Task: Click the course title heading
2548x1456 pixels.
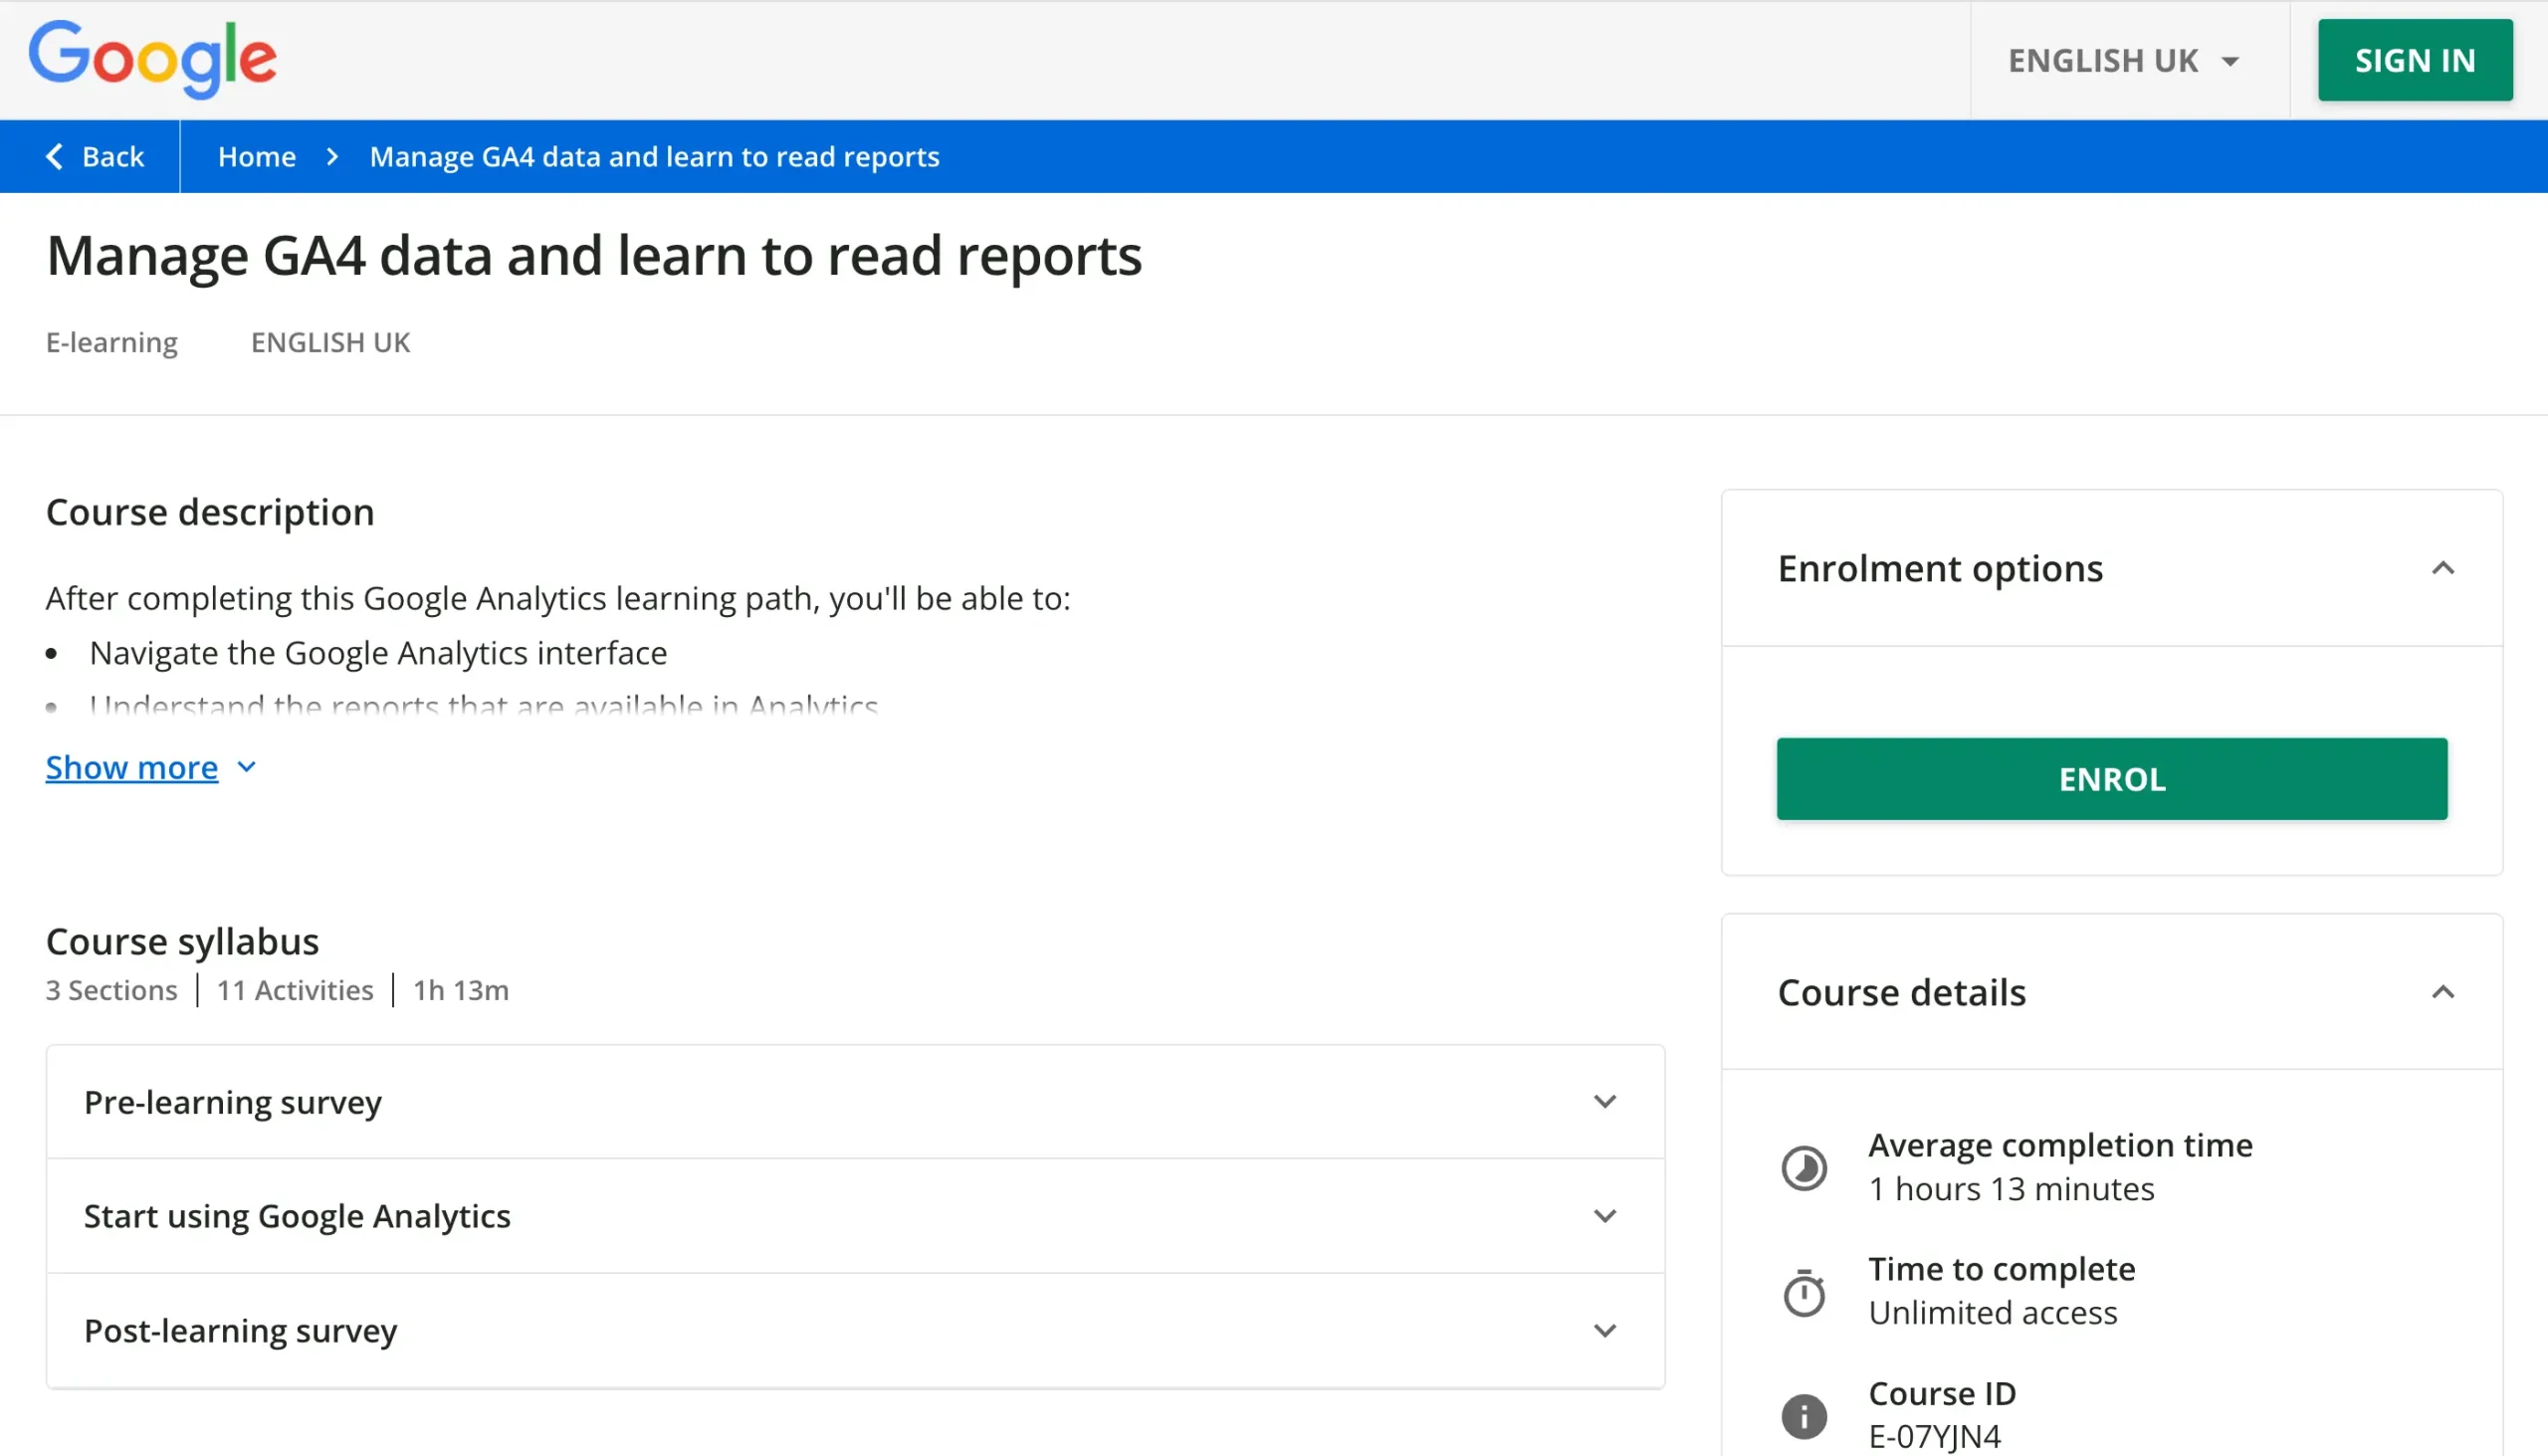Action: [x=594, y=256]
